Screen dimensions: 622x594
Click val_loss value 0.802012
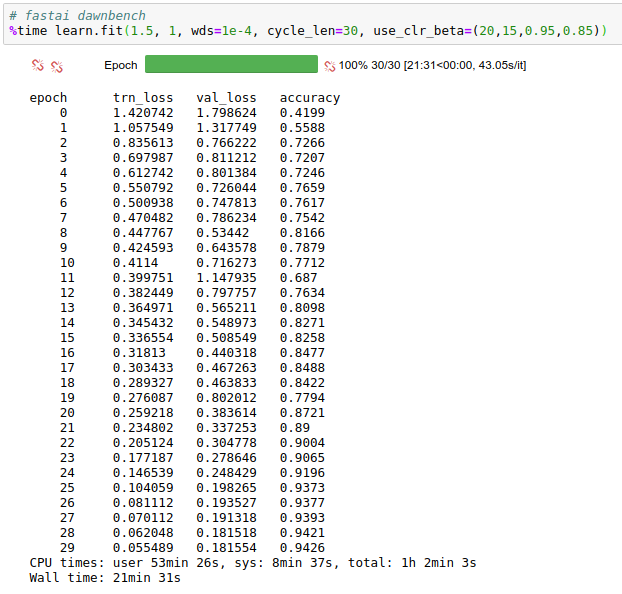coord(226,398)
